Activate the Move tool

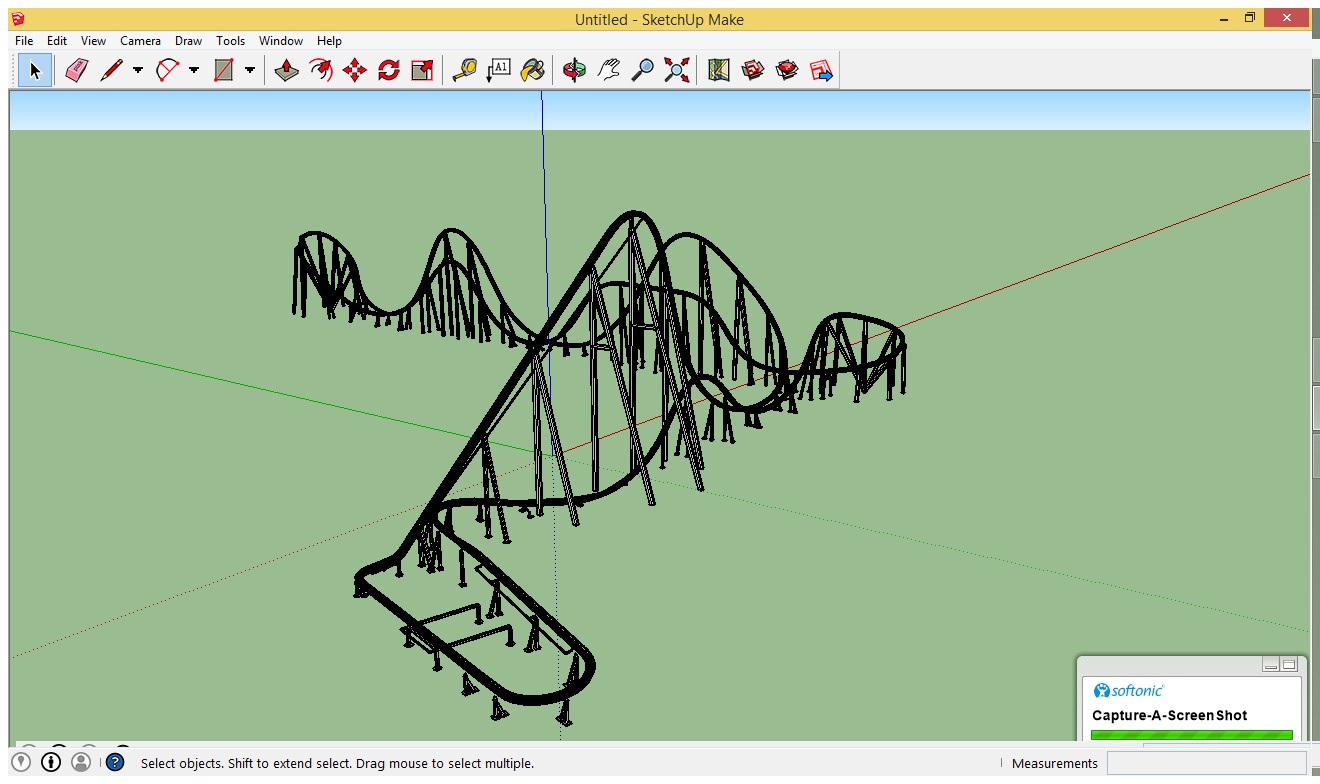tap(355, 70)
